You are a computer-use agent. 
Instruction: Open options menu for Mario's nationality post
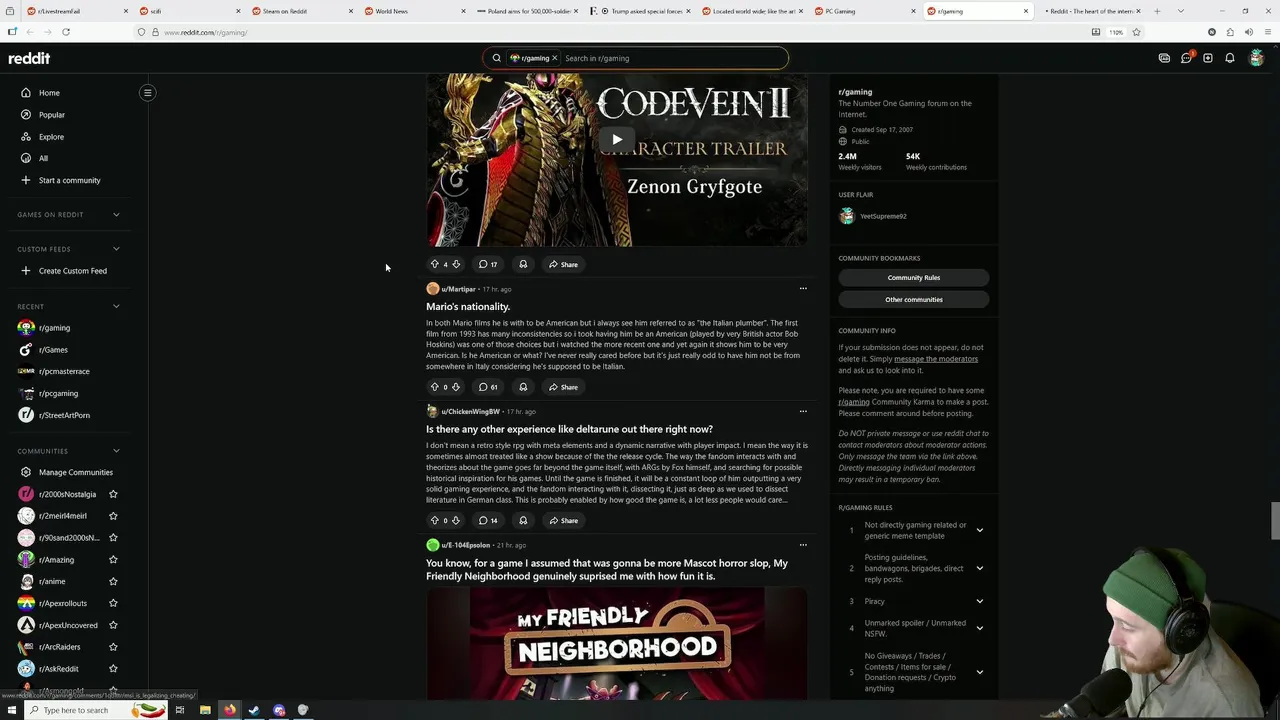[x=803, y=289]
